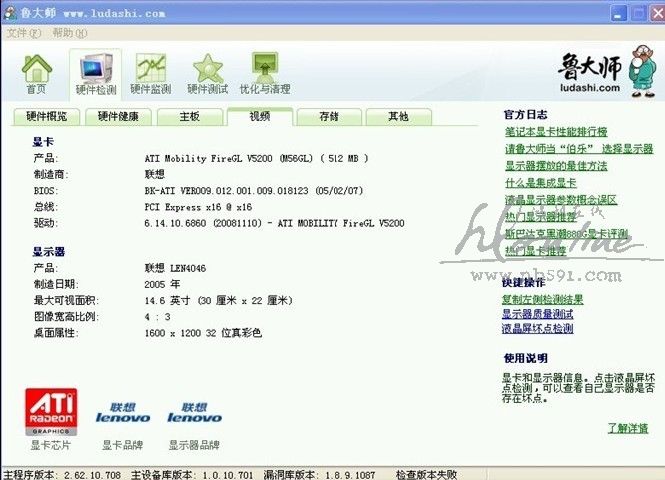
Task: Click the ATI Radeon graphics chip logo
Action: point(51,412)
